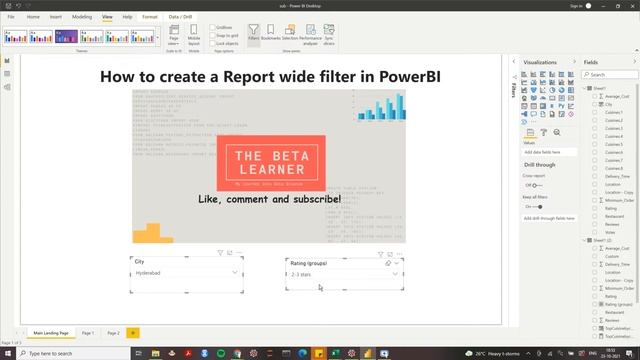Select the Main Landing Page tab
The height and width of the screenshot is (360, 640).
tap(51, 333)
